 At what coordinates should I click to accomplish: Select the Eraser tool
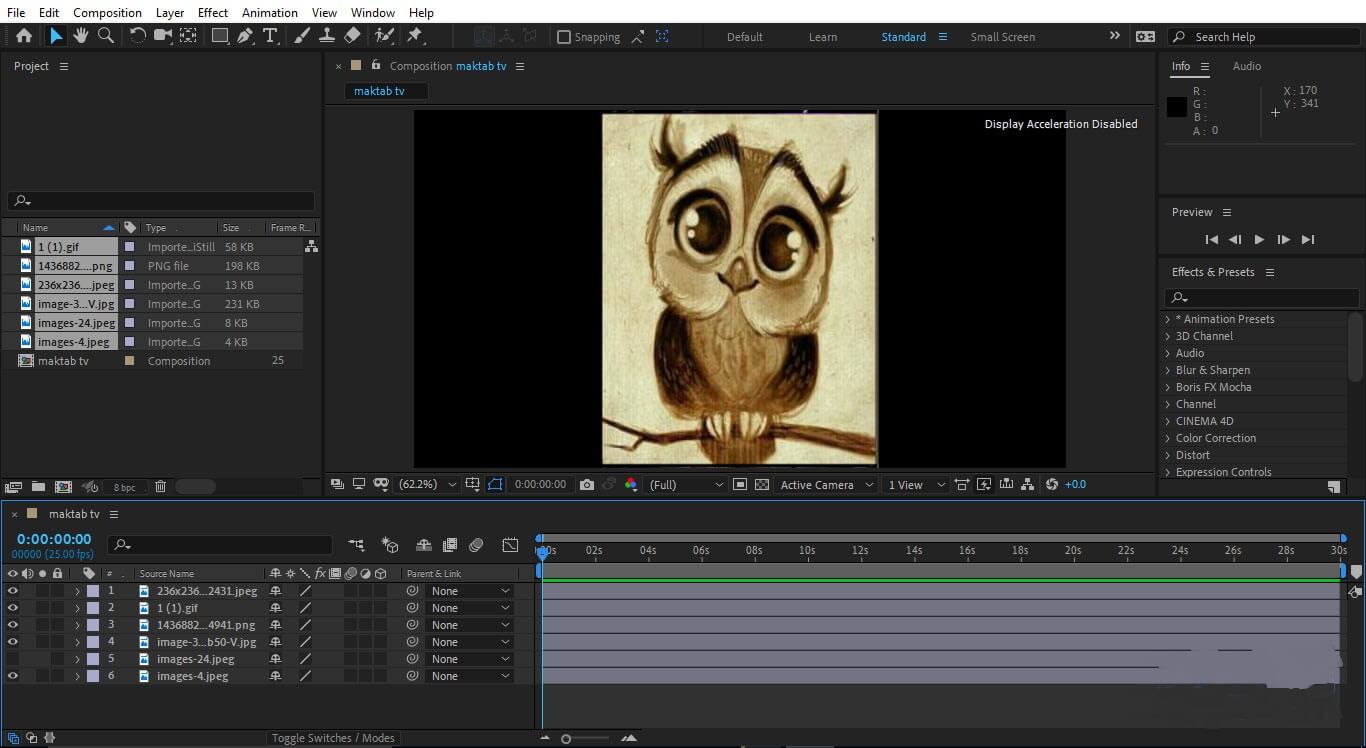pos(352,36)
